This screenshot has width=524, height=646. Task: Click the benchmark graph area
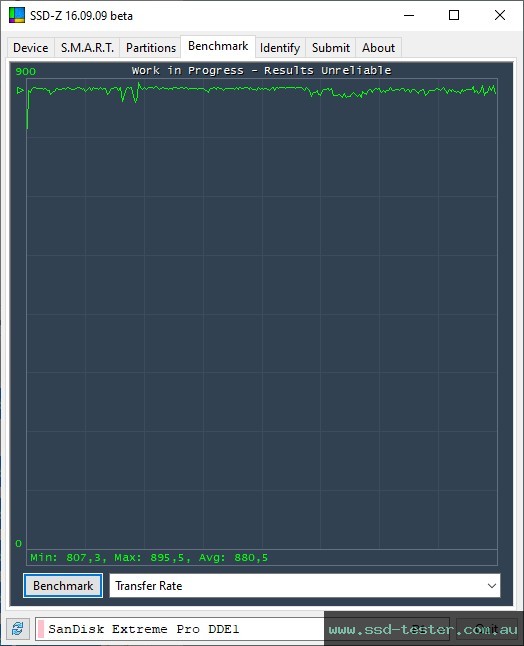click(262, 314)
